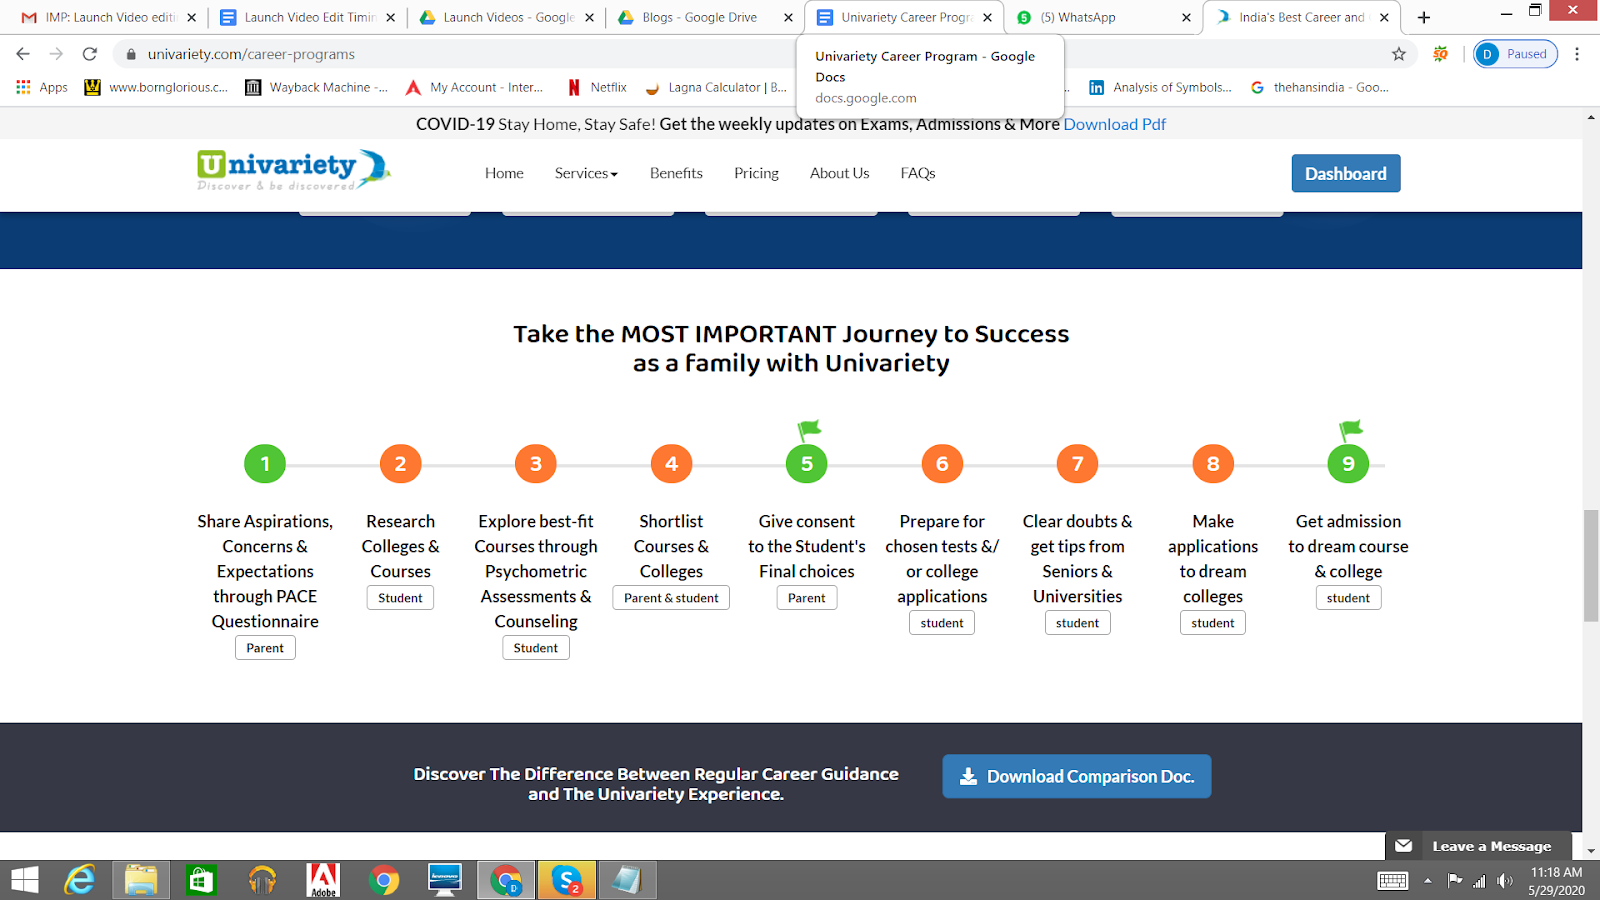Viewport: 1600px width, 900px height.
Task: Click step 6 orange circle
Action: [942, 463]
